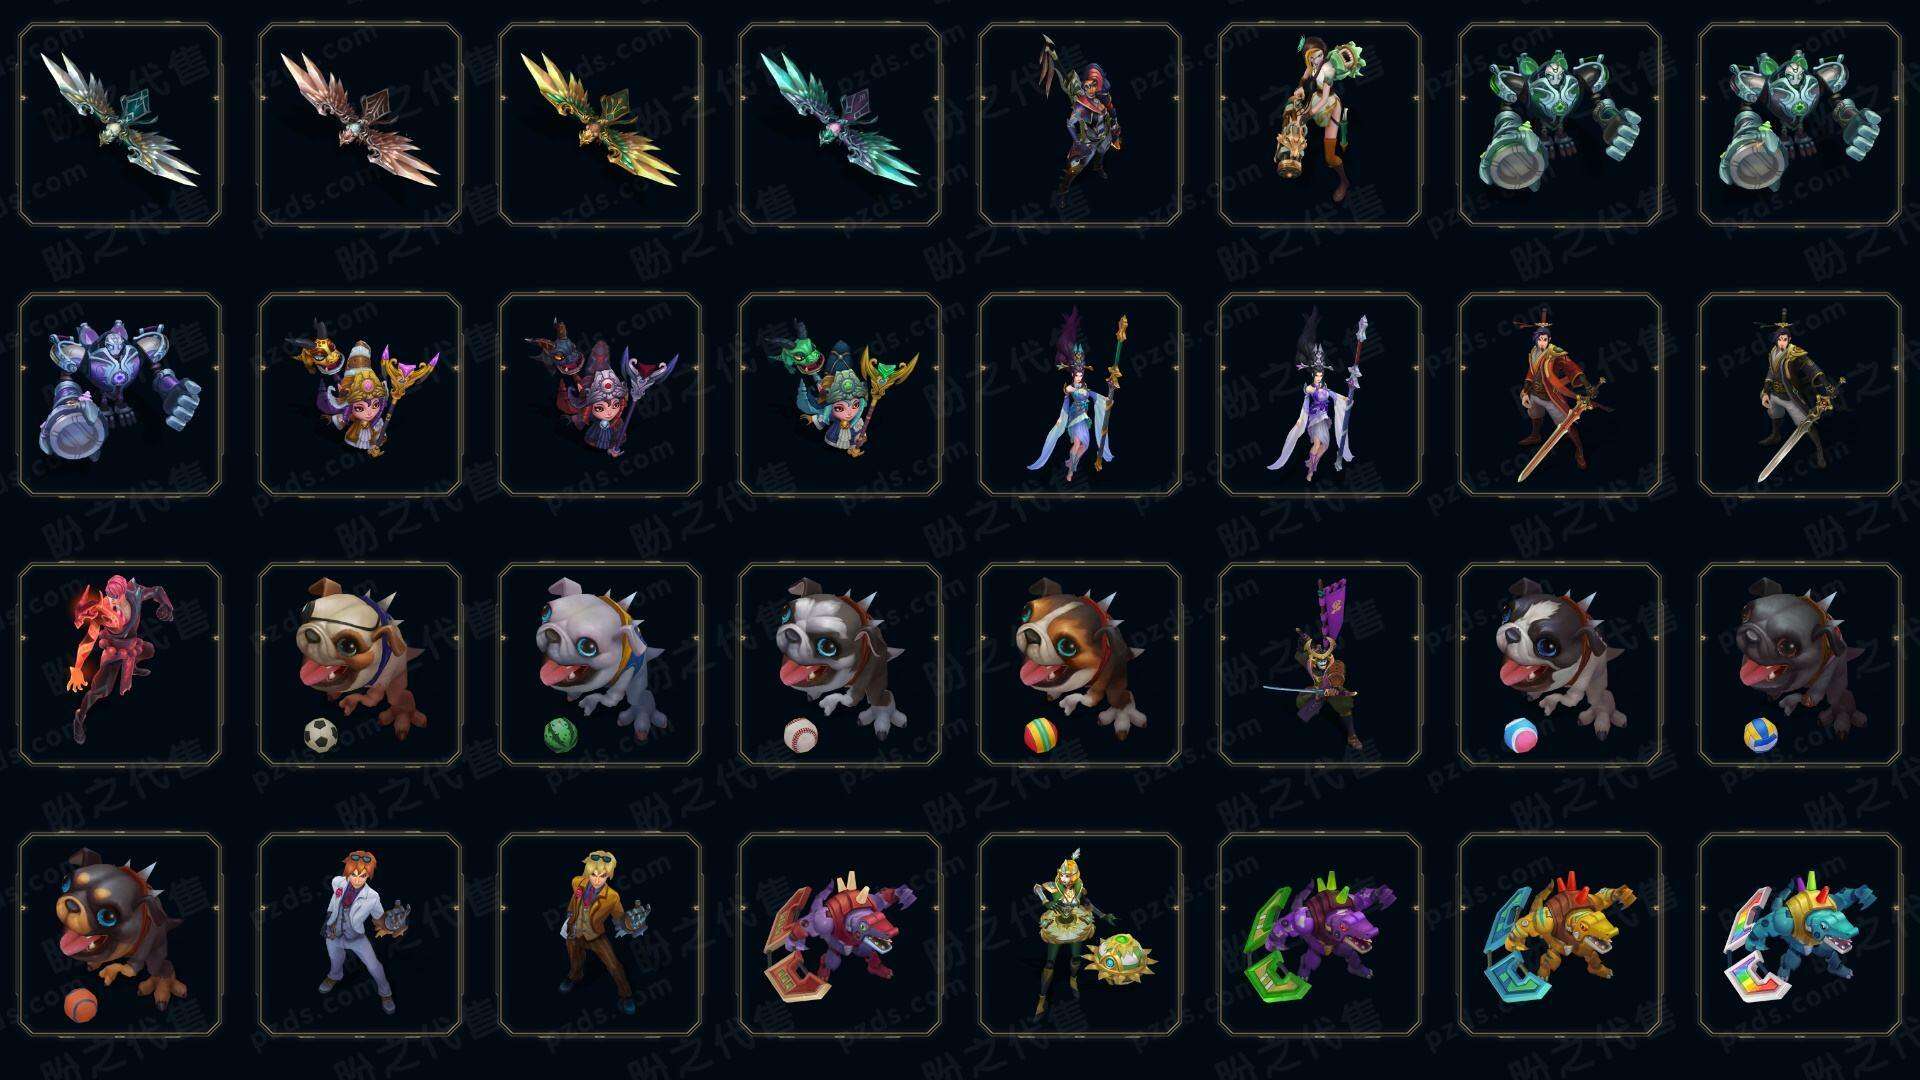Image resolution: width=1920 pixels, height=1080 pixels.
Task: Select the silver winged bird ward skin
Action: coord(120,125)
